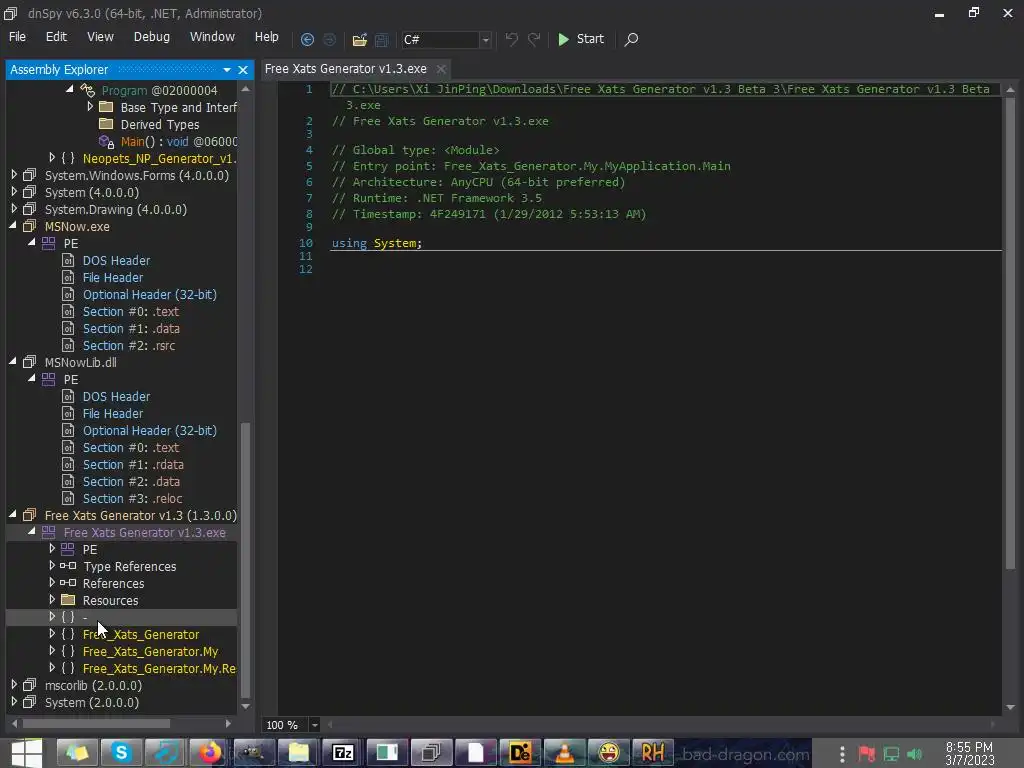
Task: Expand Base Type and Interfaces folder
Action: point(90,106)
